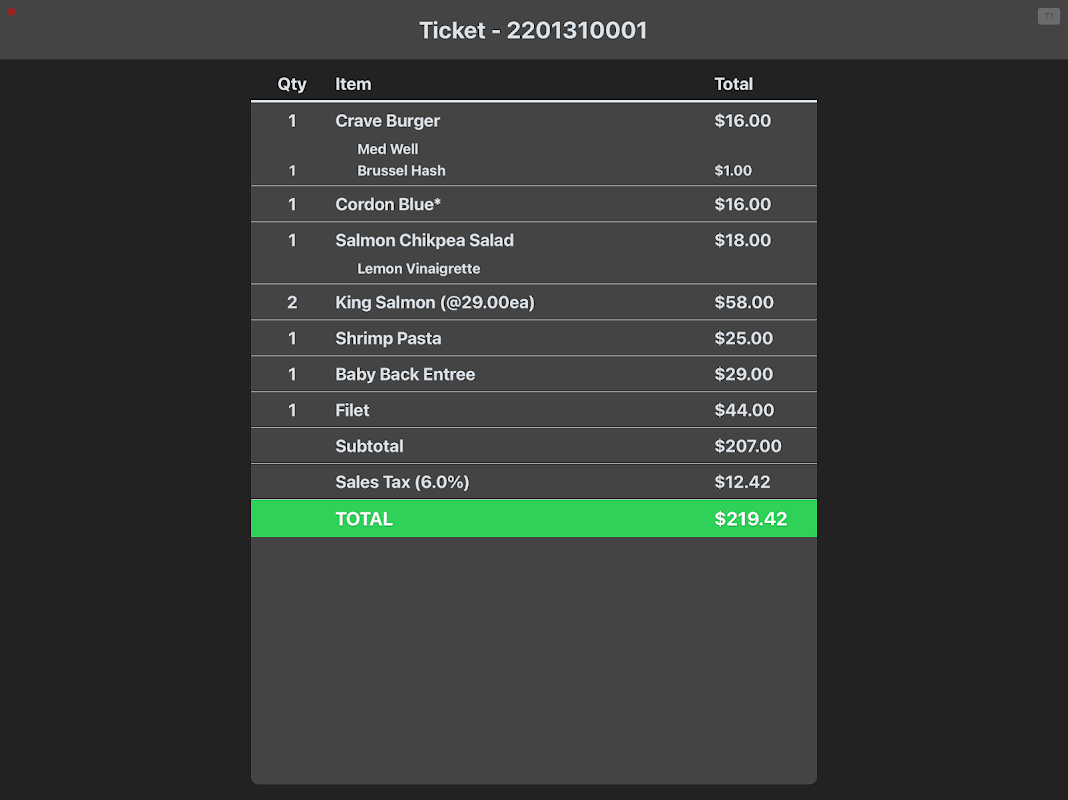Click the Item column header

point(353,84)
